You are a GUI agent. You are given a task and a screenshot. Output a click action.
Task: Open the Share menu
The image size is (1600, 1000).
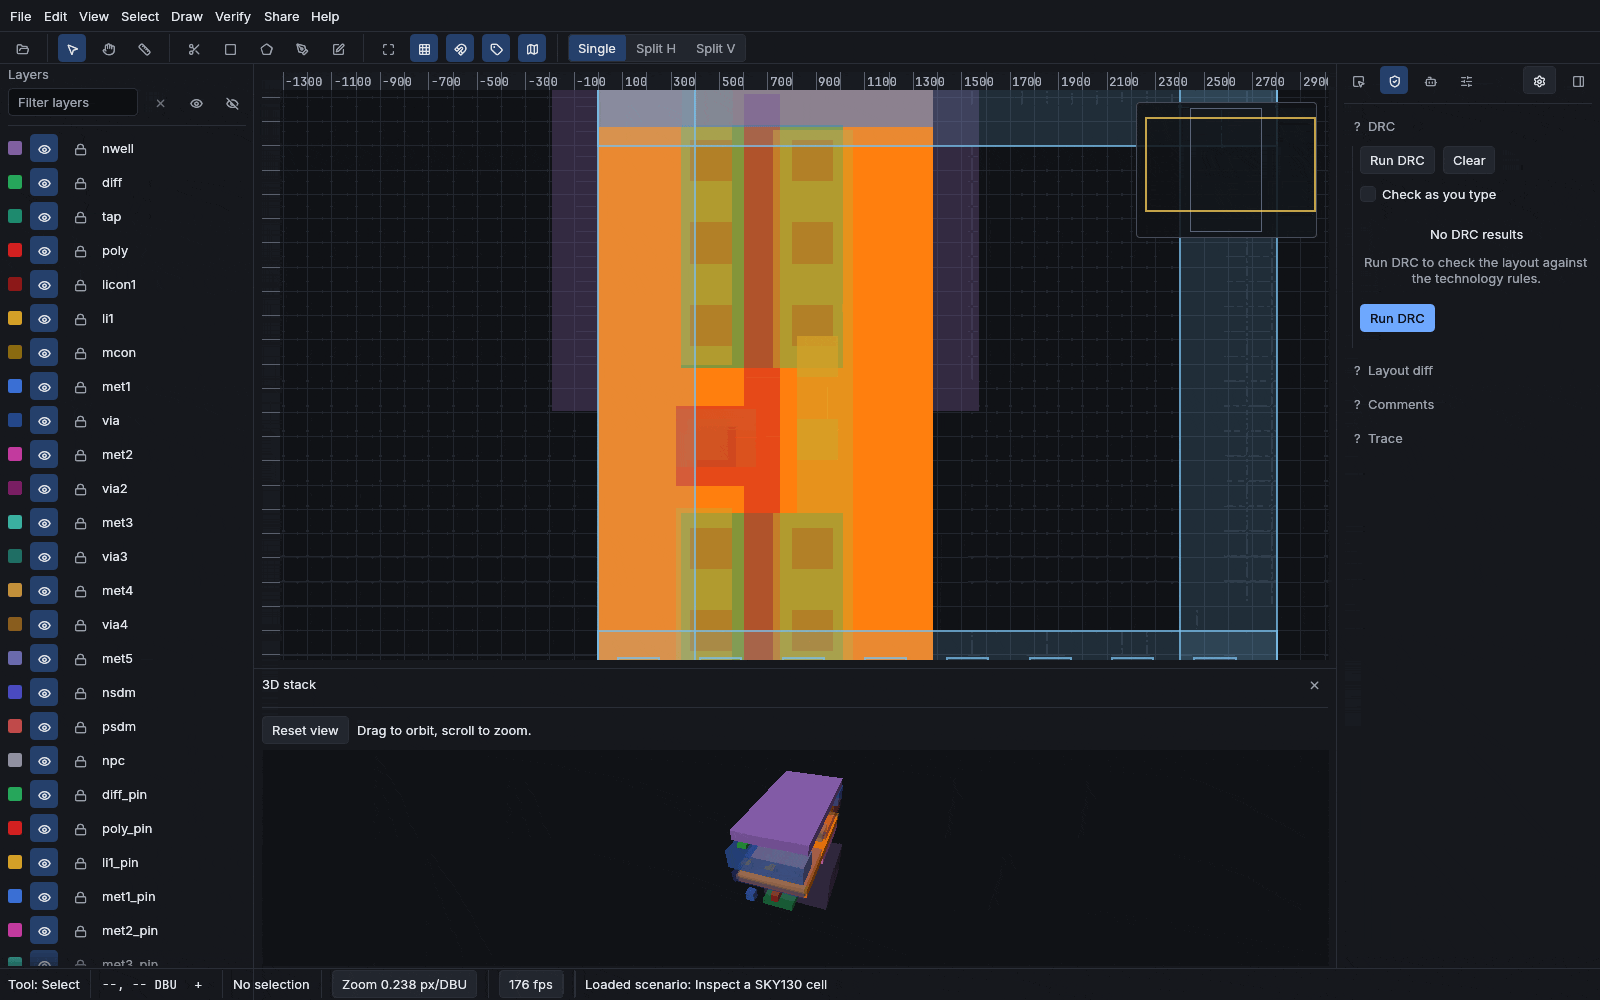pos(281,17)
